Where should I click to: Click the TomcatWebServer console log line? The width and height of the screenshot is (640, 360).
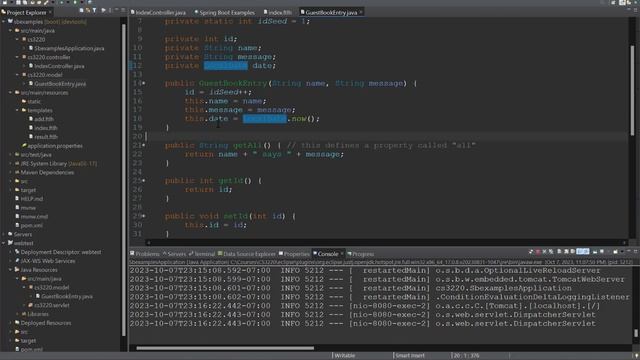378,280
